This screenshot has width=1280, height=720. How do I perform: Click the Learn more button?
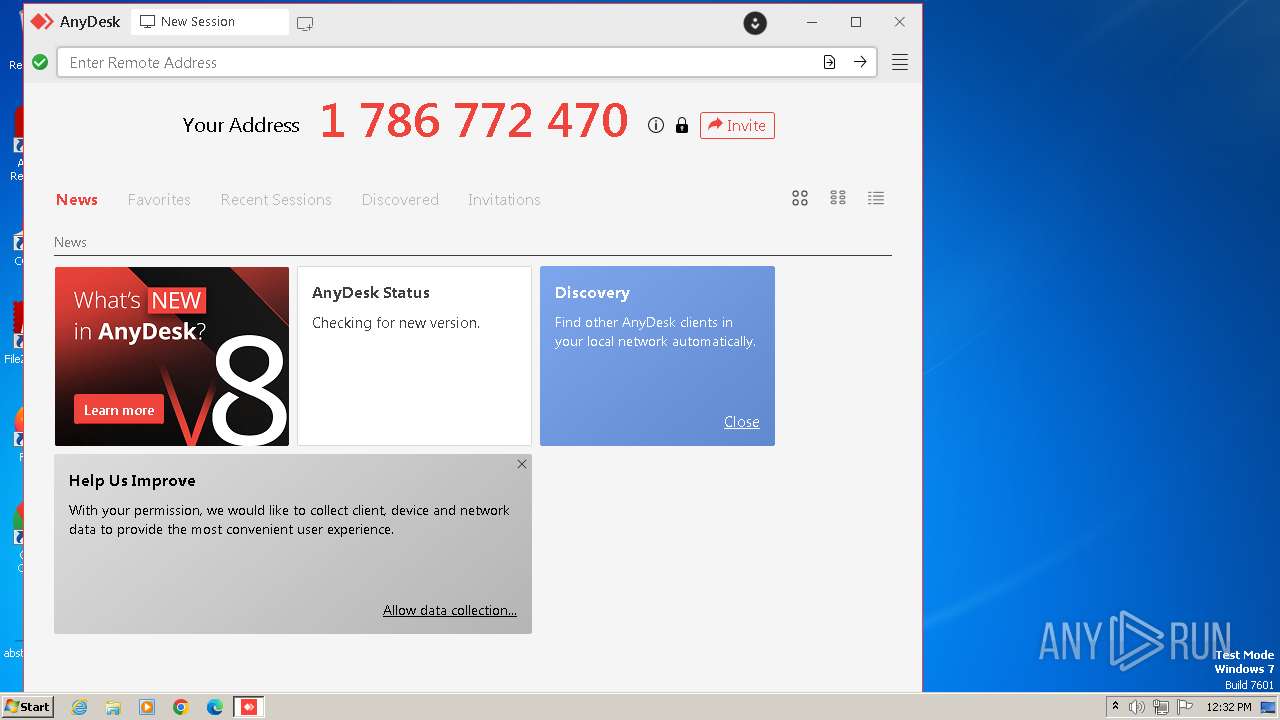[x=119, y=410]
